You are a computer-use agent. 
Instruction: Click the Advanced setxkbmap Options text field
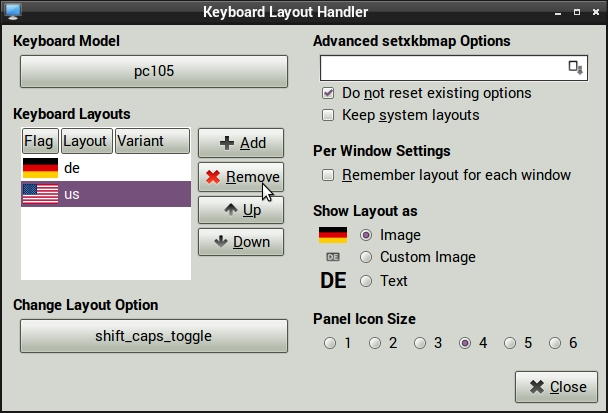[x=440, y=67]
